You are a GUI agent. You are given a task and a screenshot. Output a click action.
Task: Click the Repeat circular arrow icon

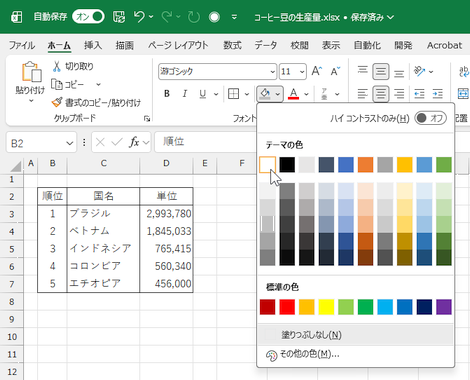(x=193, y=17)
